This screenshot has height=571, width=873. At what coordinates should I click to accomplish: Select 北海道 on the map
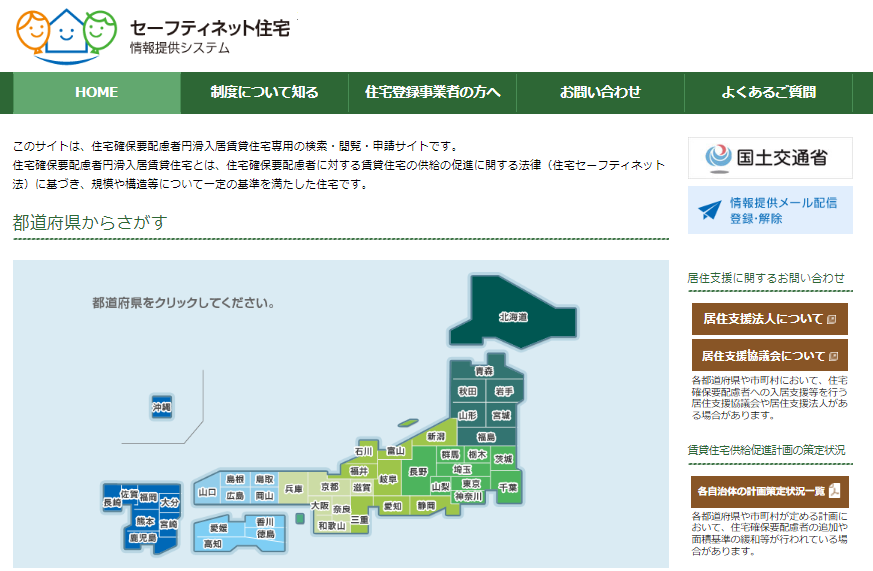[x=513, y=317]
